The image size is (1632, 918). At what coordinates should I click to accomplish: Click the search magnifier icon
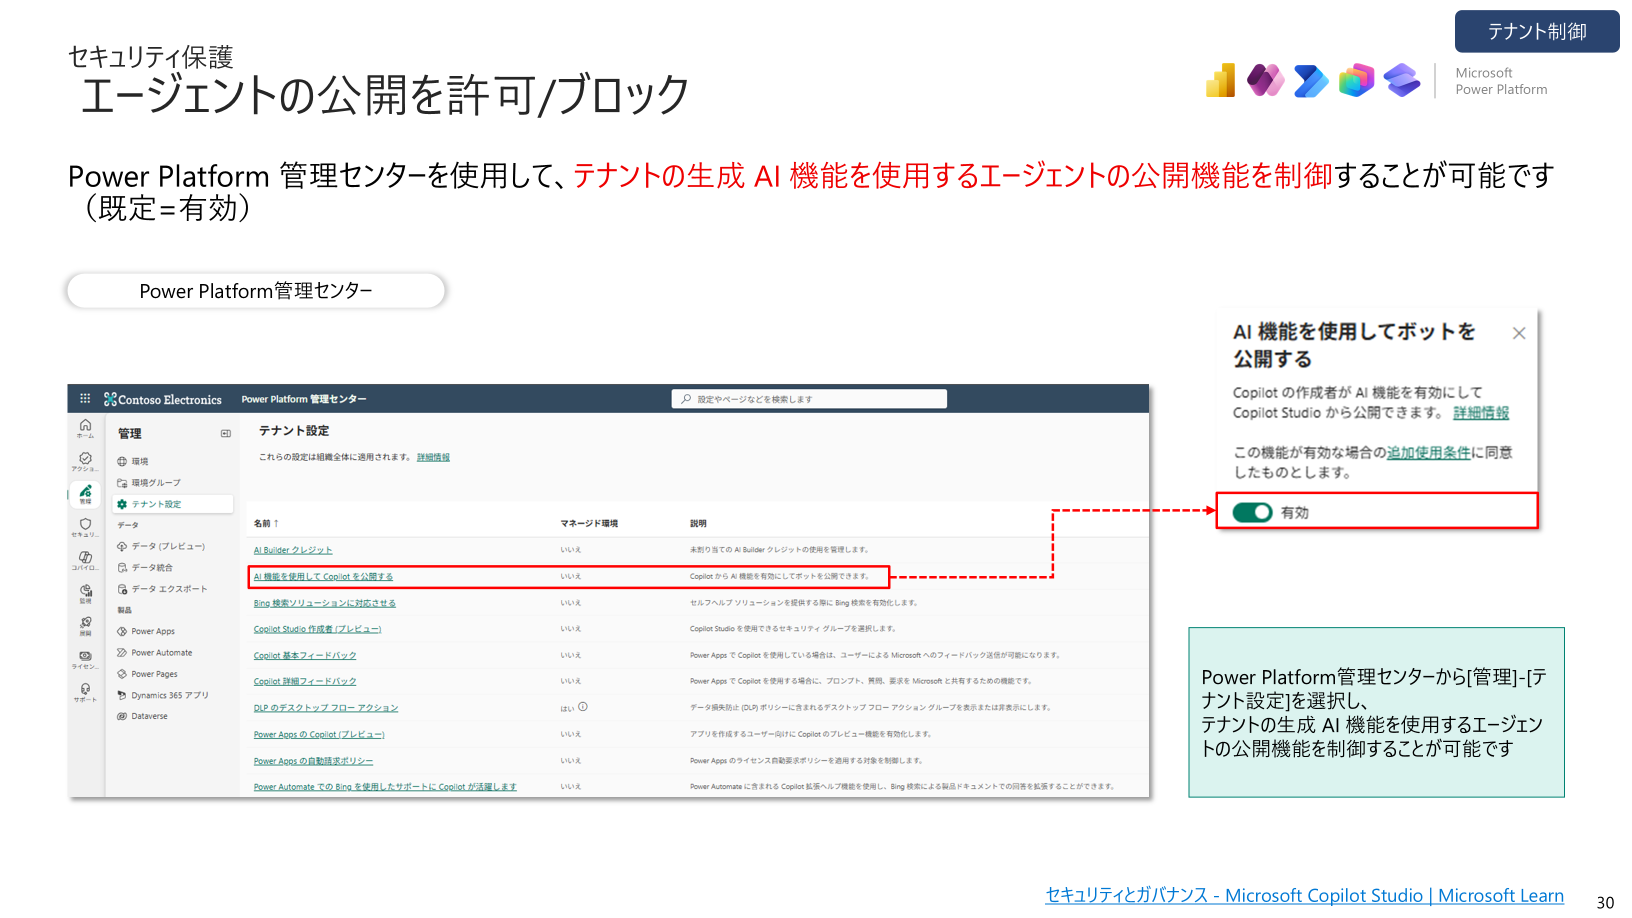pos(686,399)
